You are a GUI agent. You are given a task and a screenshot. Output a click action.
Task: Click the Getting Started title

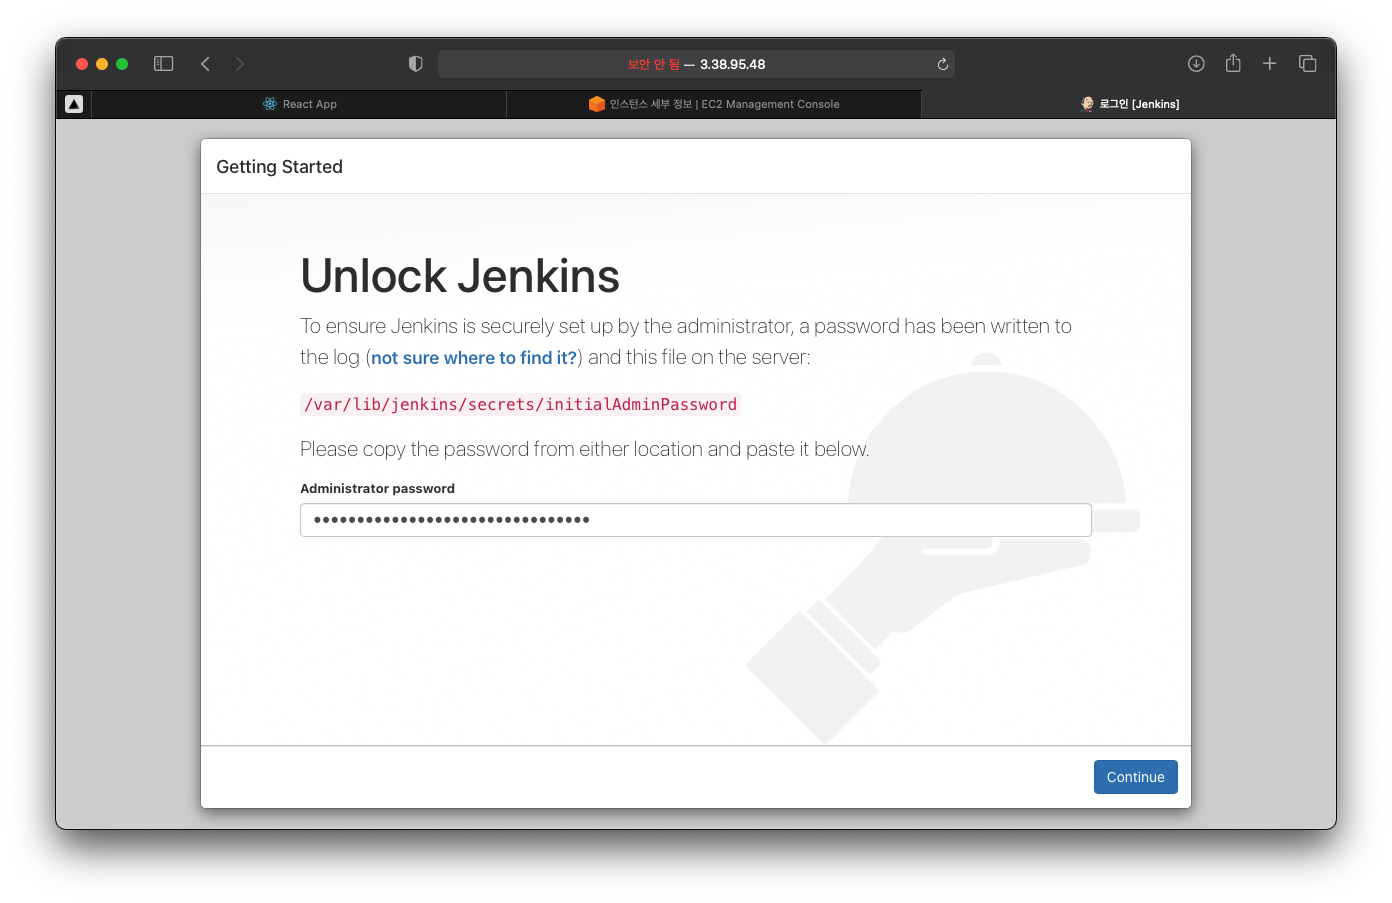click(279, 167)
